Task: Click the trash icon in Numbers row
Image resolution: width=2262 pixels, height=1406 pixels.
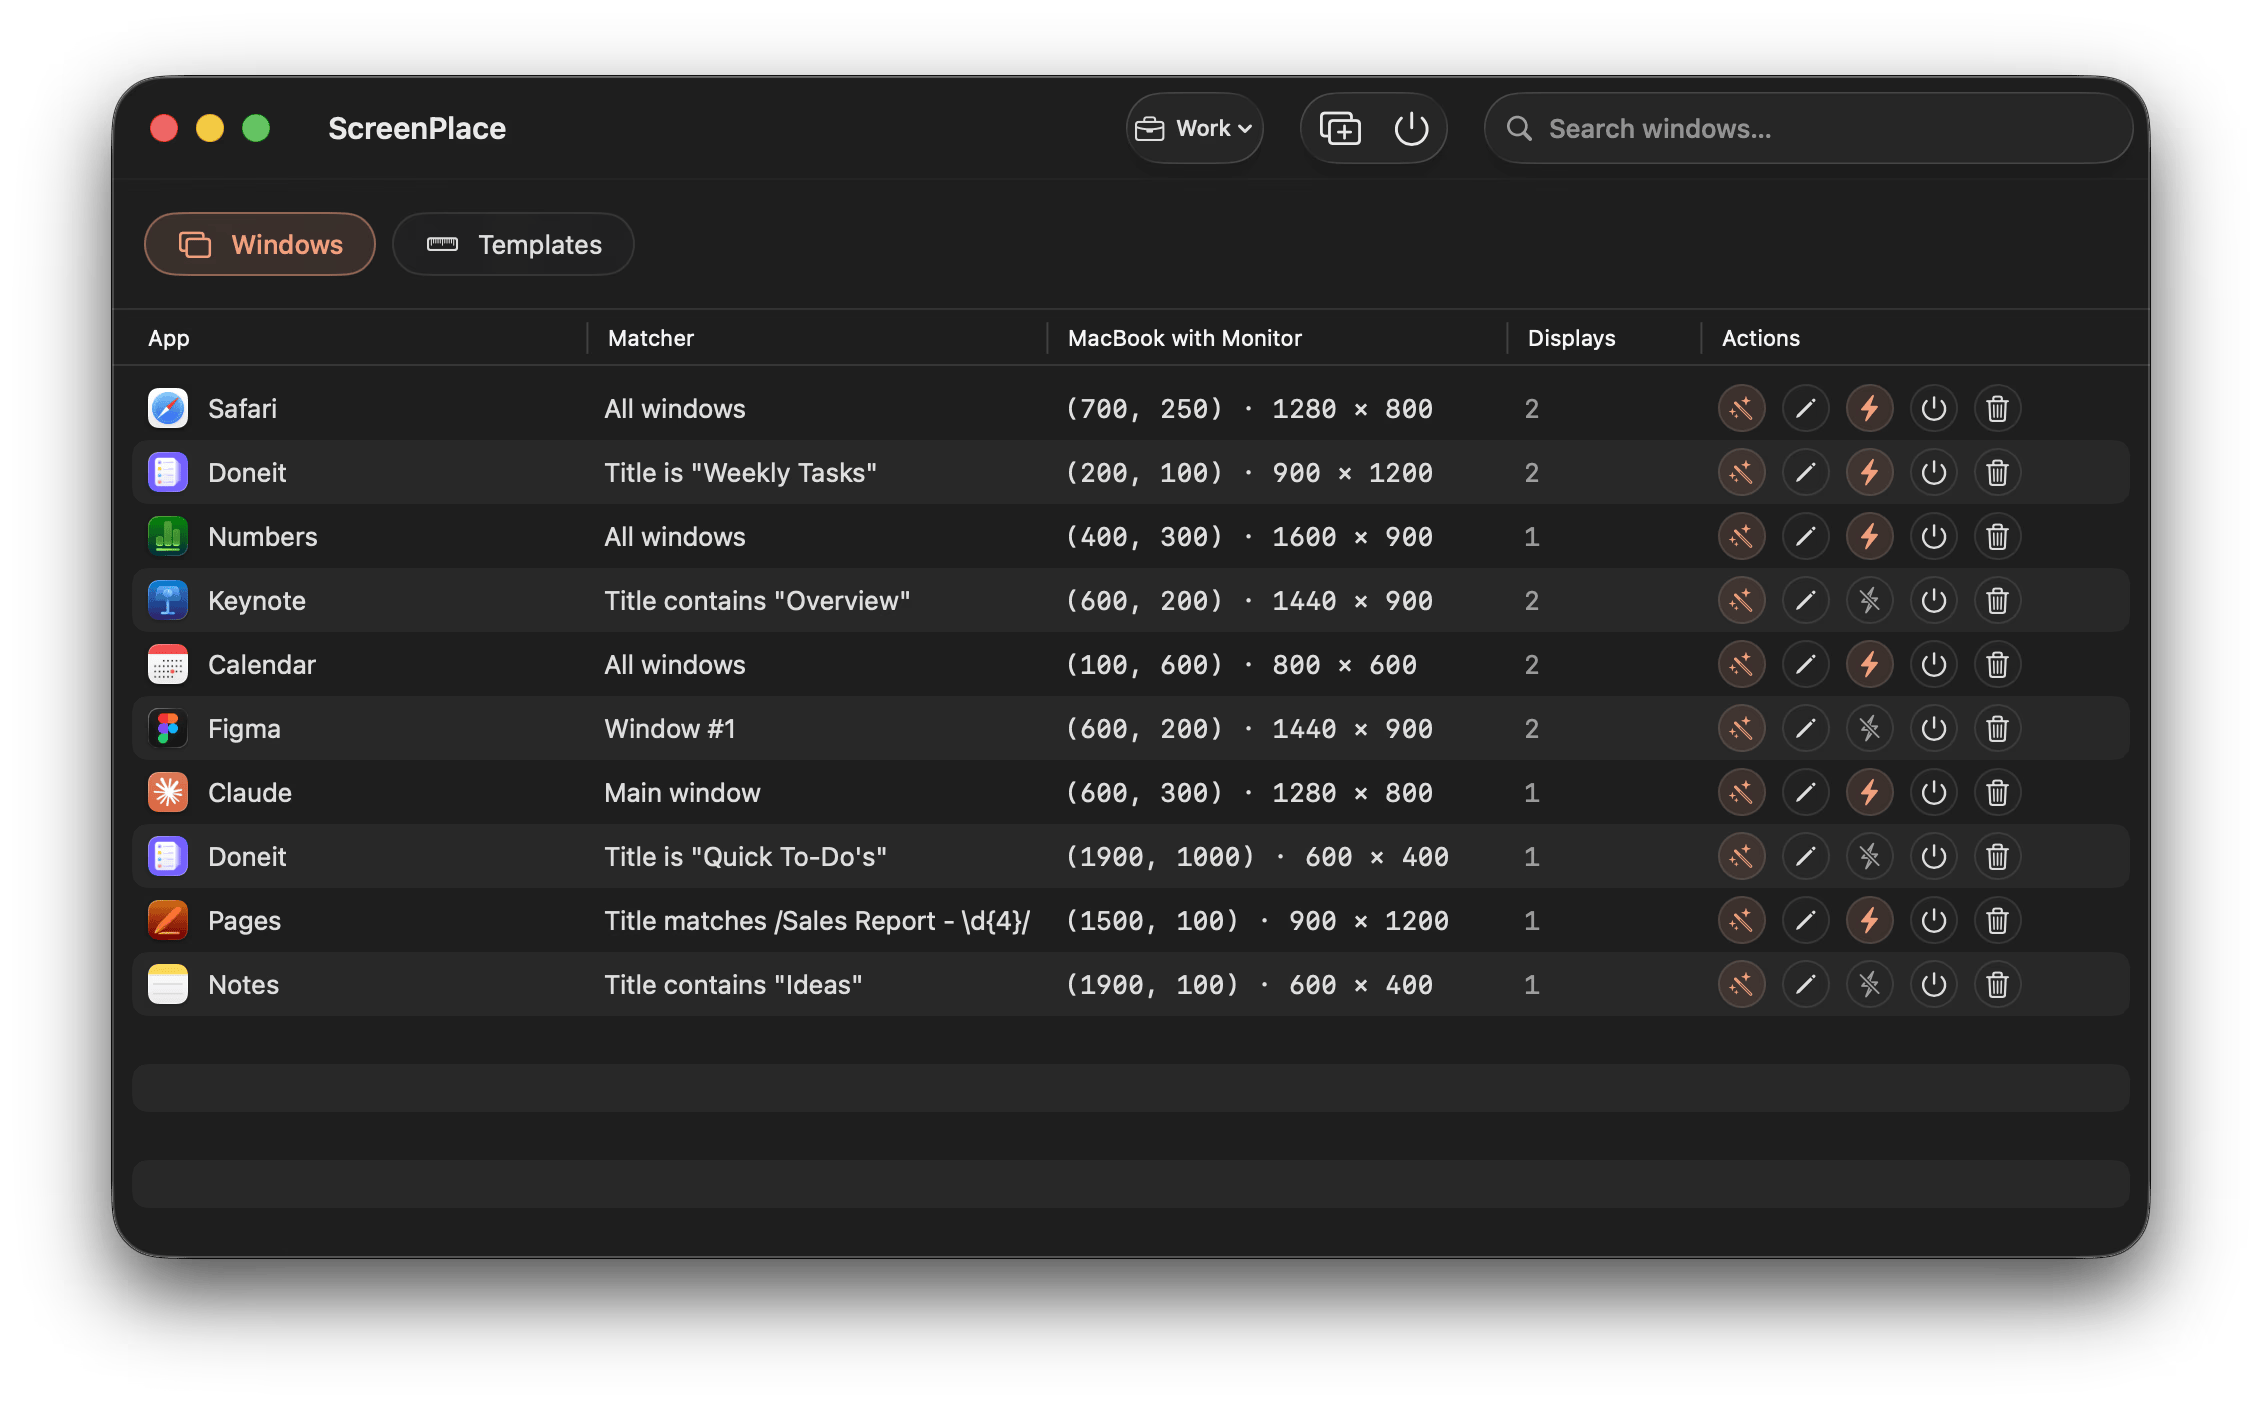Action: pyautogui.click(x=1997, y=536)
